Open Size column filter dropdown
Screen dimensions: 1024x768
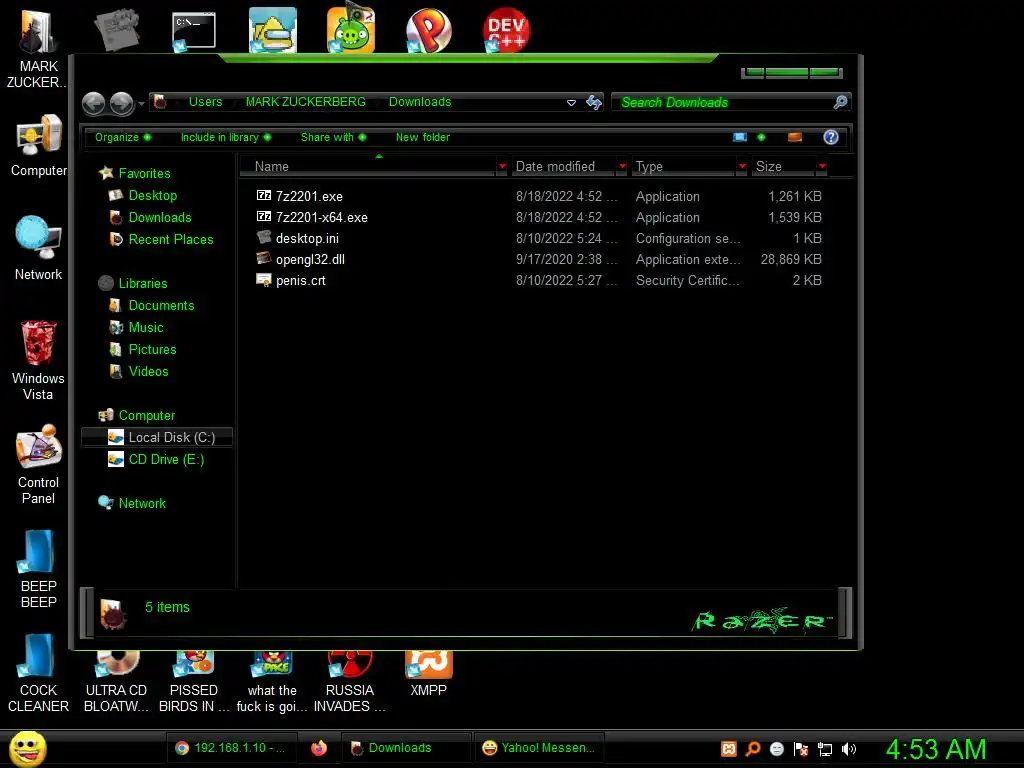(822, 167)
